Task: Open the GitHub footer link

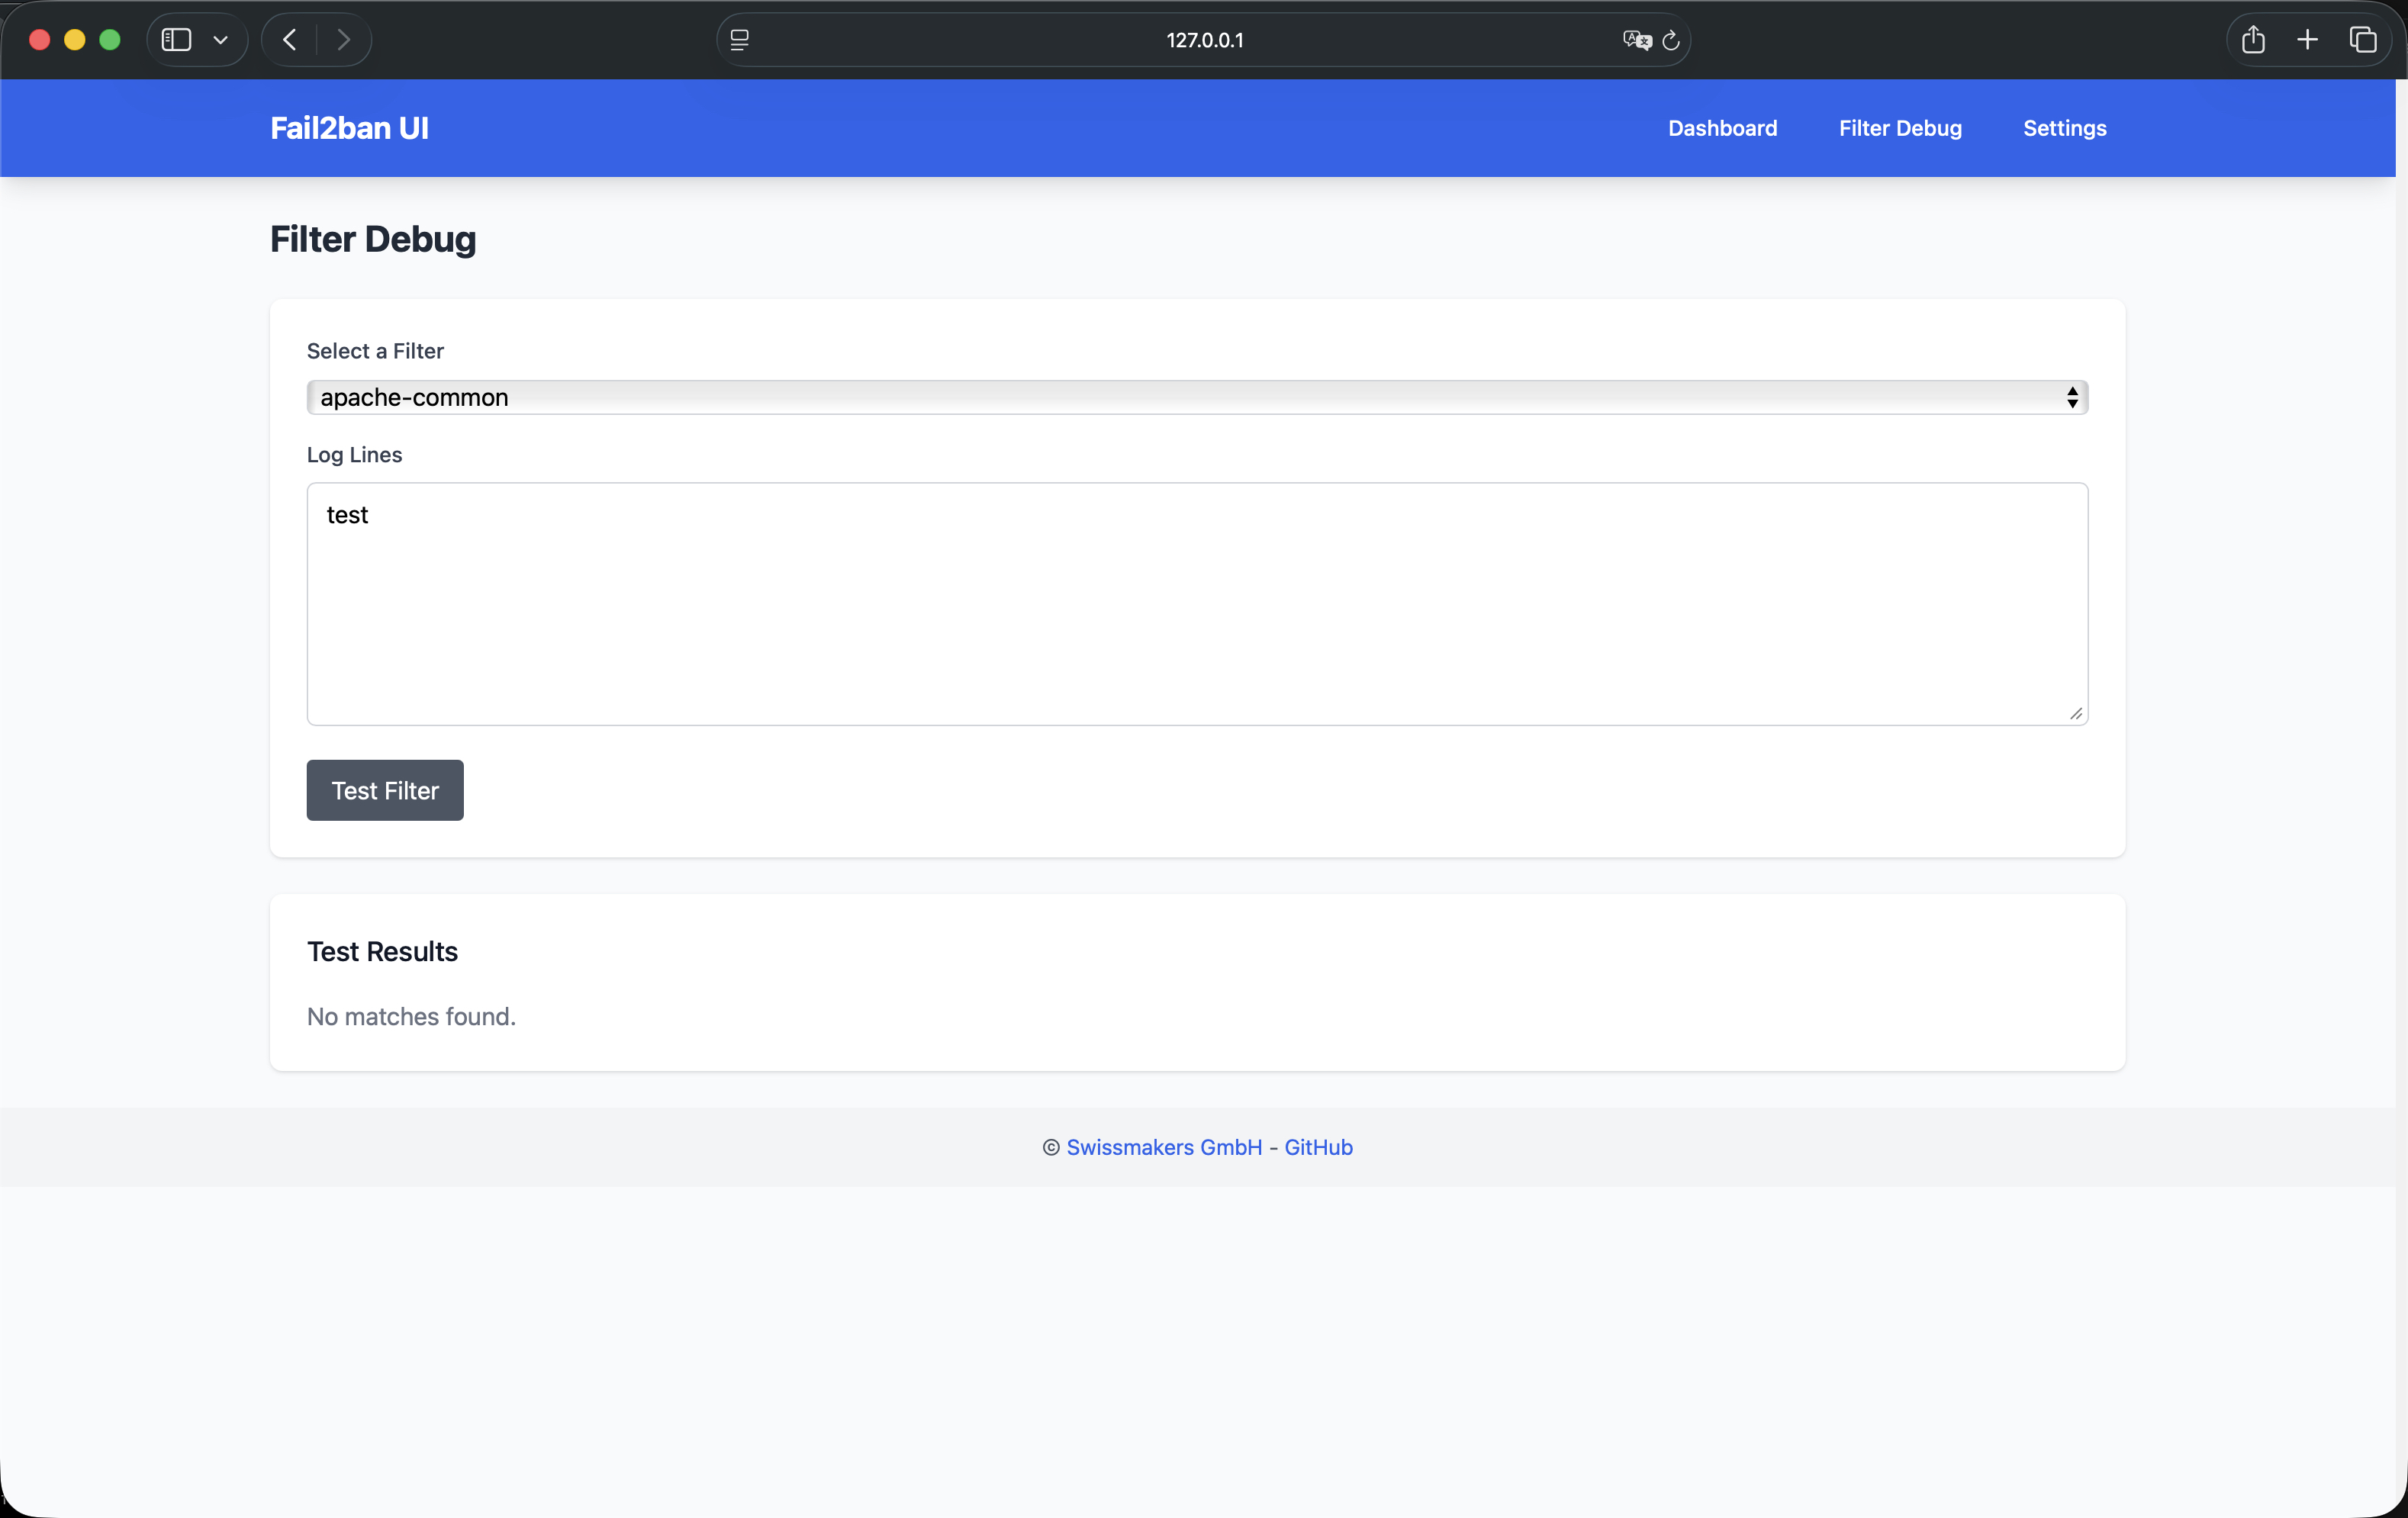Action: tap(1318, 1147)
